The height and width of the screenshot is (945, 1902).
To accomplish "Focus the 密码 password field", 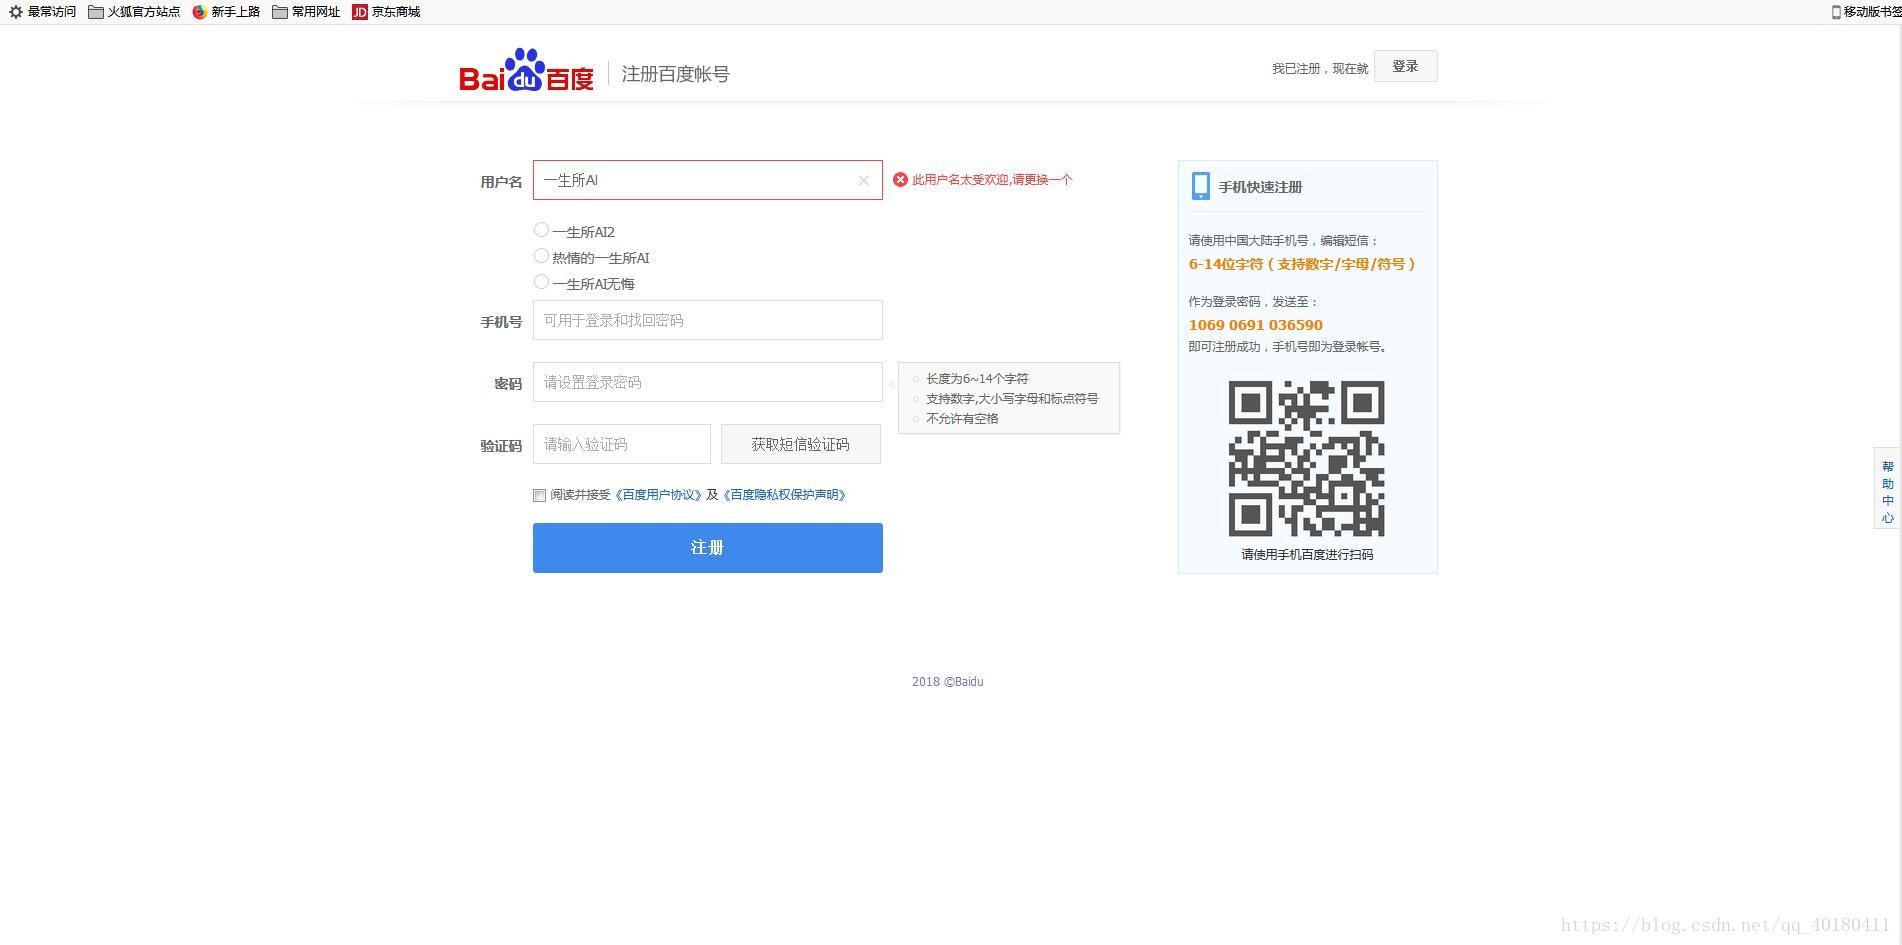I will coord(707,382).
